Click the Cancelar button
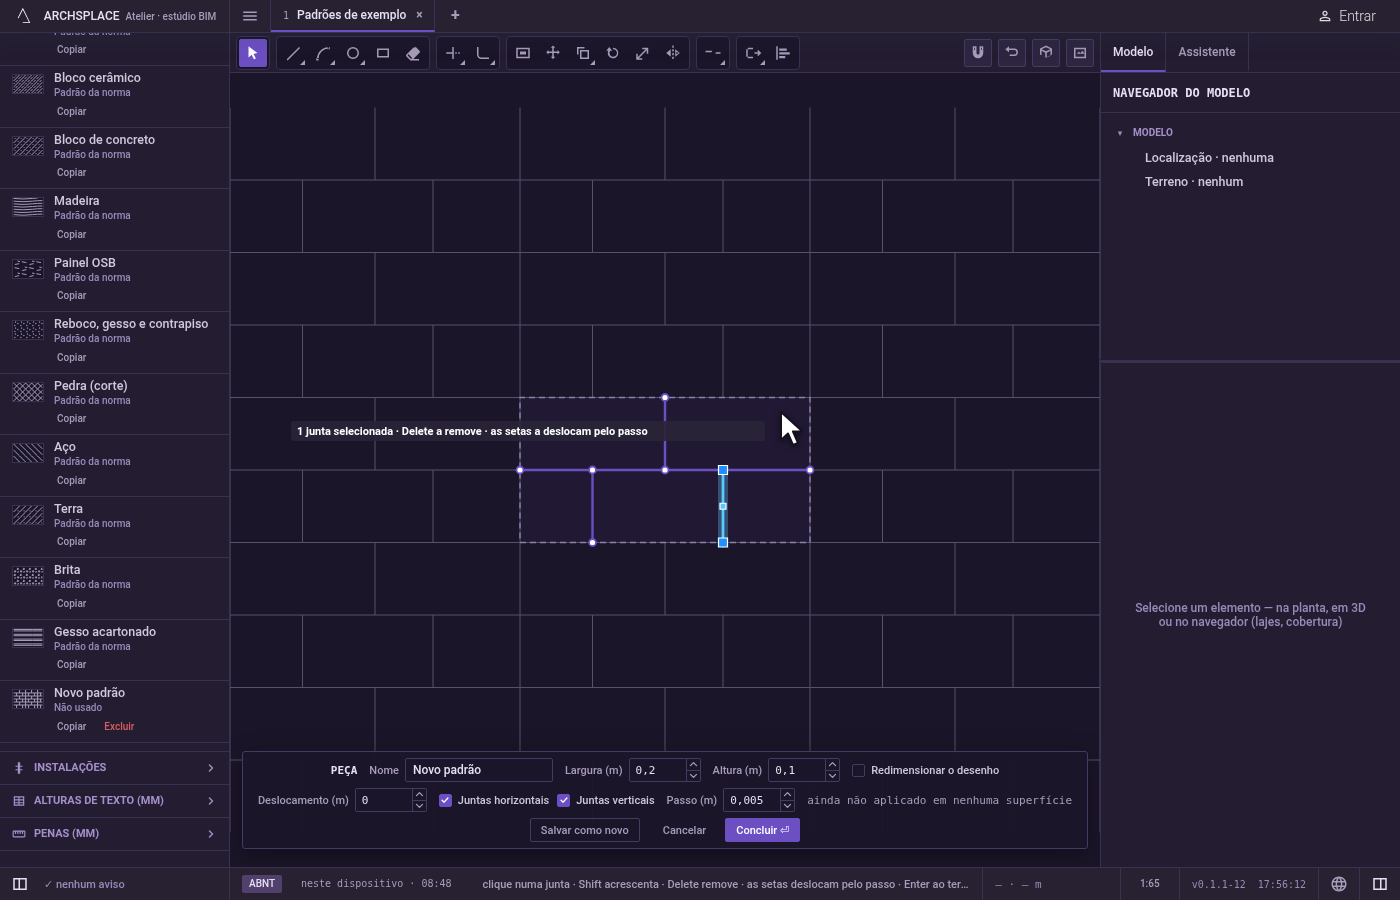1400x900 pixels. pyautogui.click(x=684, y=830)
